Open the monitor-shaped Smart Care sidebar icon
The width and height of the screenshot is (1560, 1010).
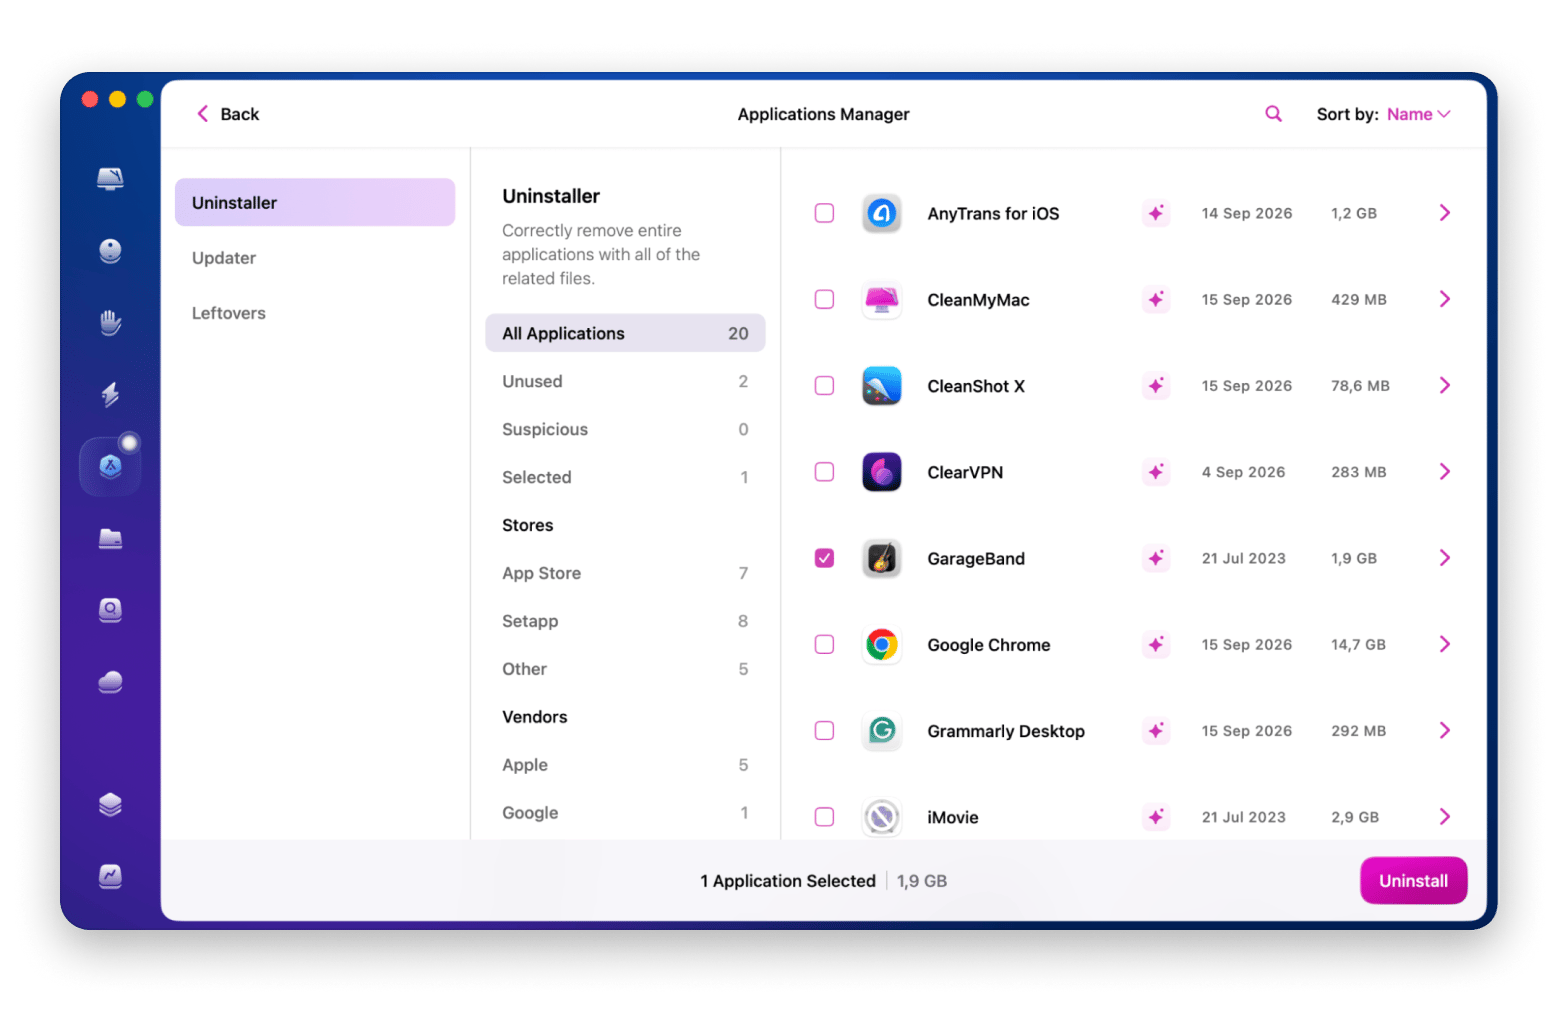point(110,179)
